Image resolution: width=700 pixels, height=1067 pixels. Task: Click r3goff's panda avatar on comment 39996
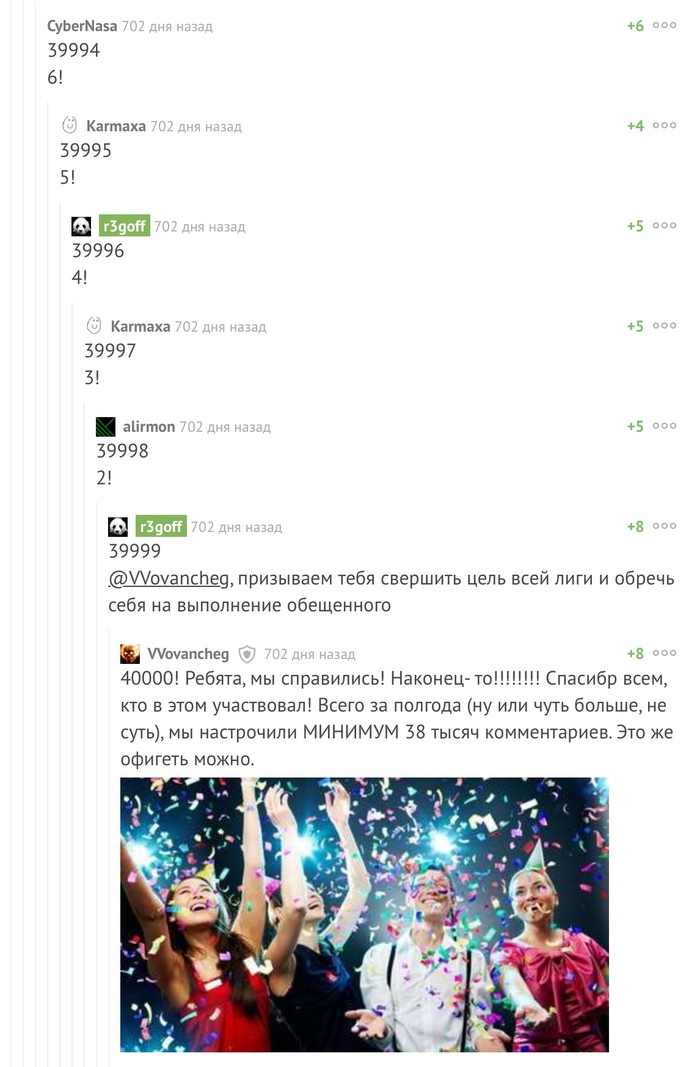81,226
